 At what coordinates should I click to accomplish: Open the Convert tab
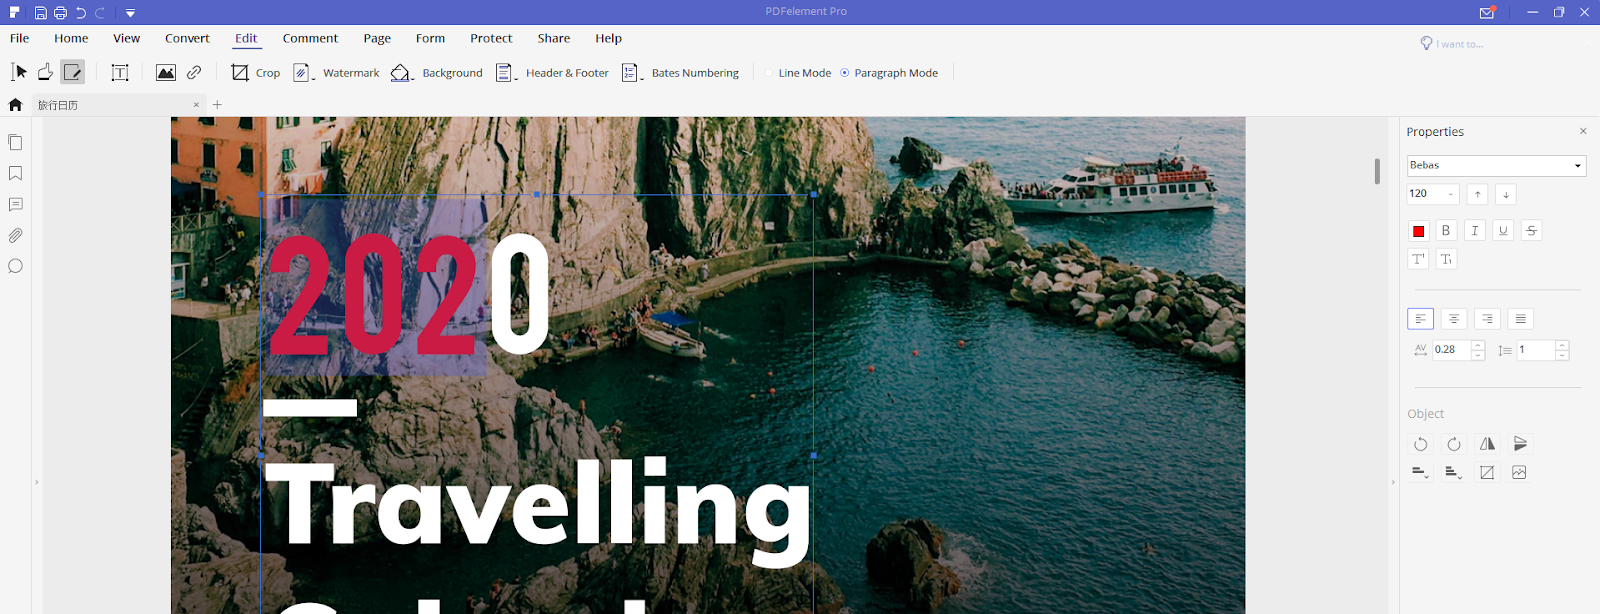tap(187, 38)
